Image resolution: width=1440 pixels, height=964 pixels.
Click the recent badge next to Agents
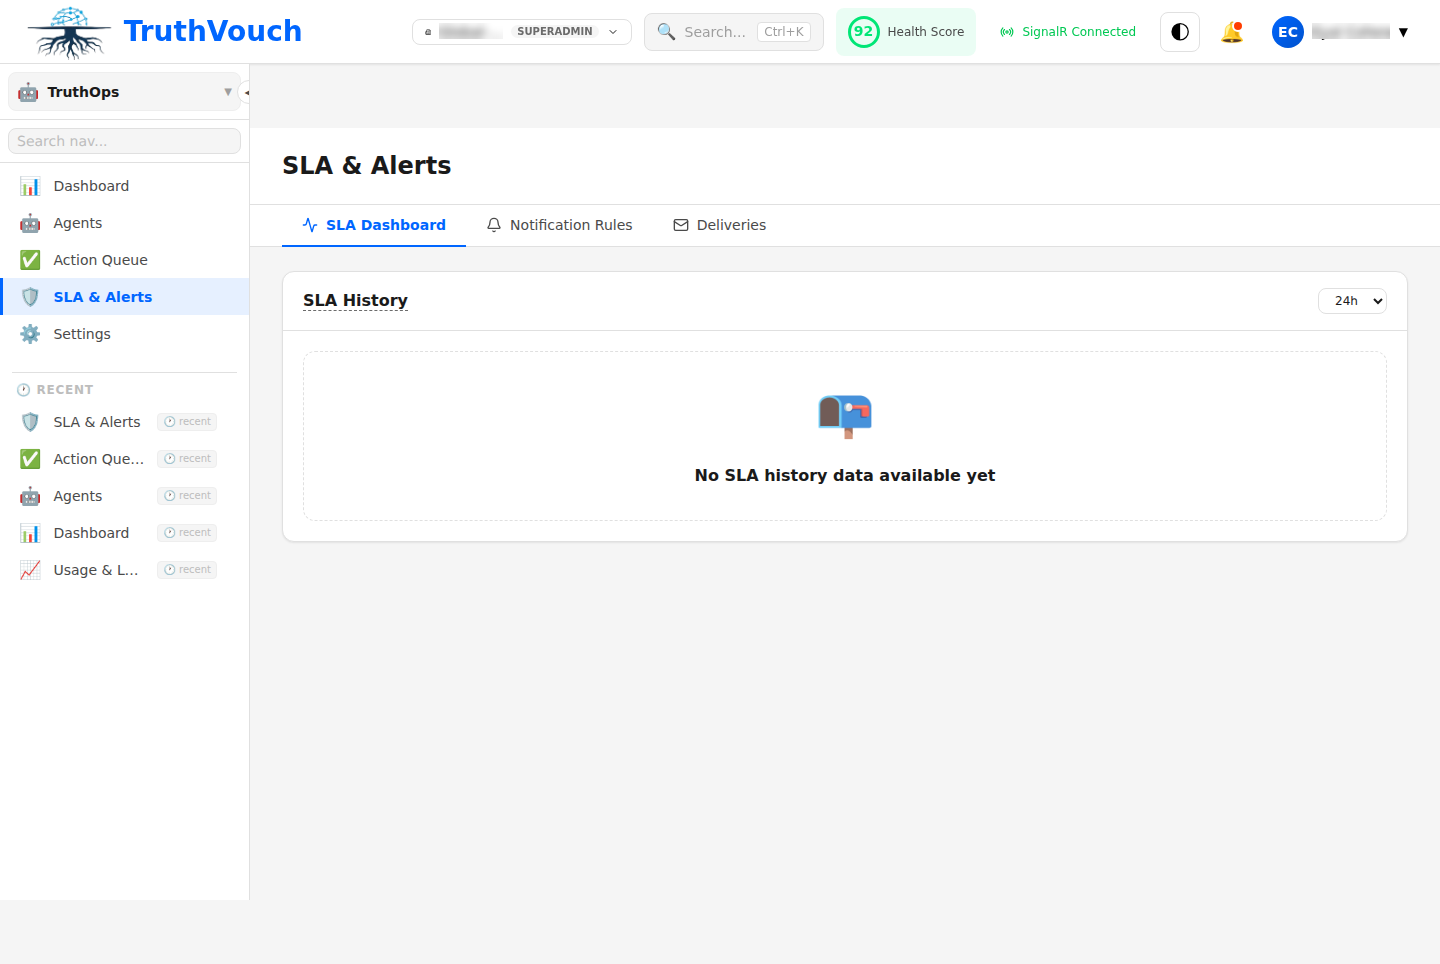(187, 495)
